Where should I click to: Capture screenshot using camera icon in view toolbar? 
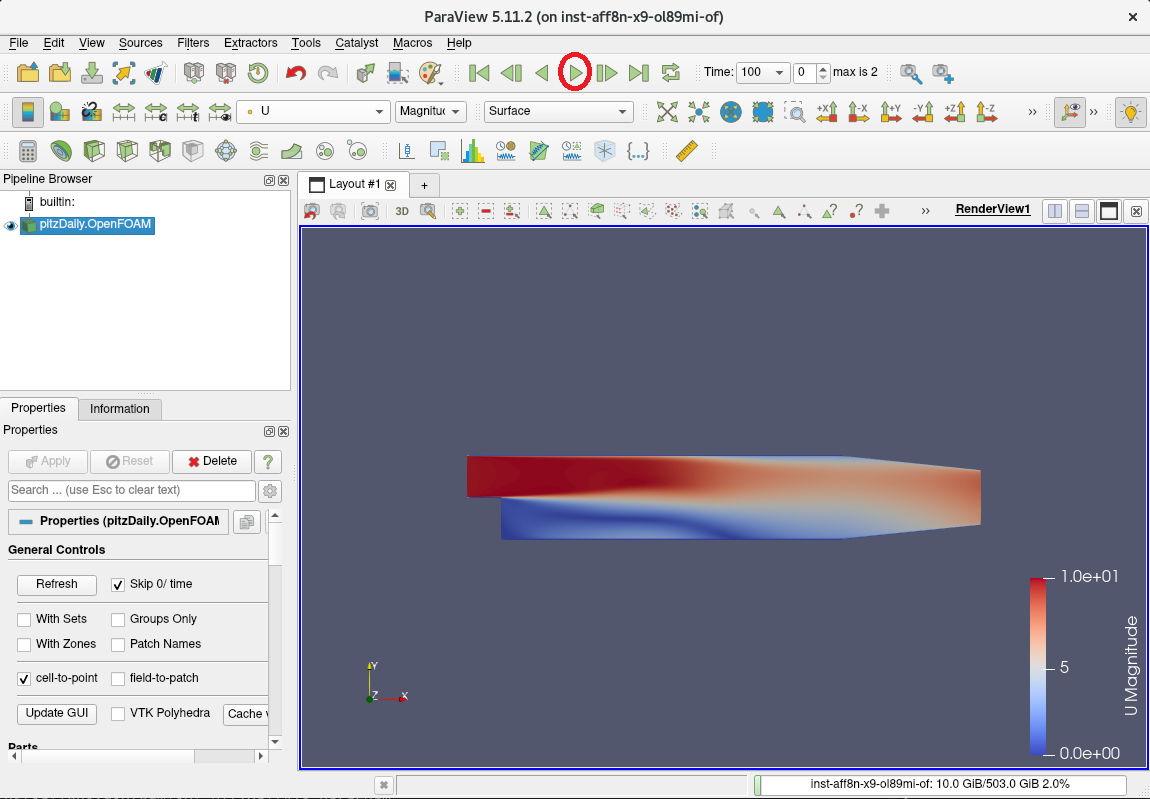(370, 211)
